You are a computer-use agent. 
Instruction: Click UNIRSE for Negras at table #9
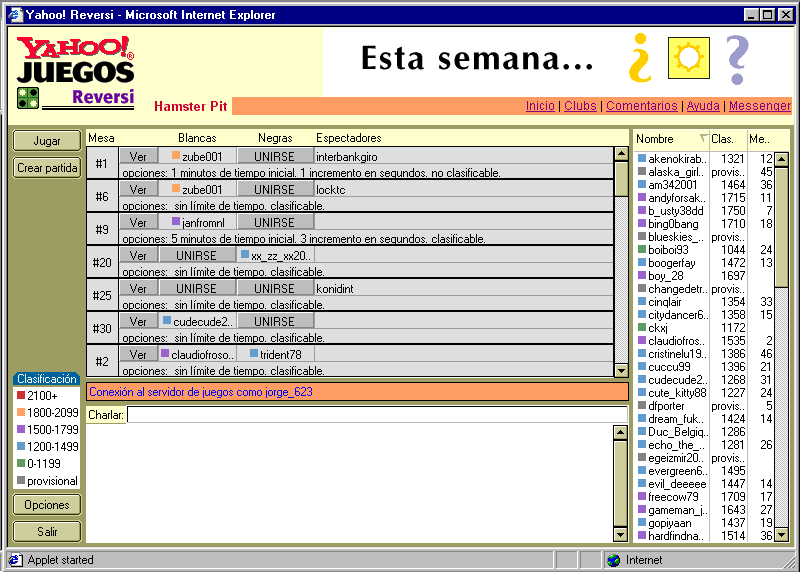(274, 222)
